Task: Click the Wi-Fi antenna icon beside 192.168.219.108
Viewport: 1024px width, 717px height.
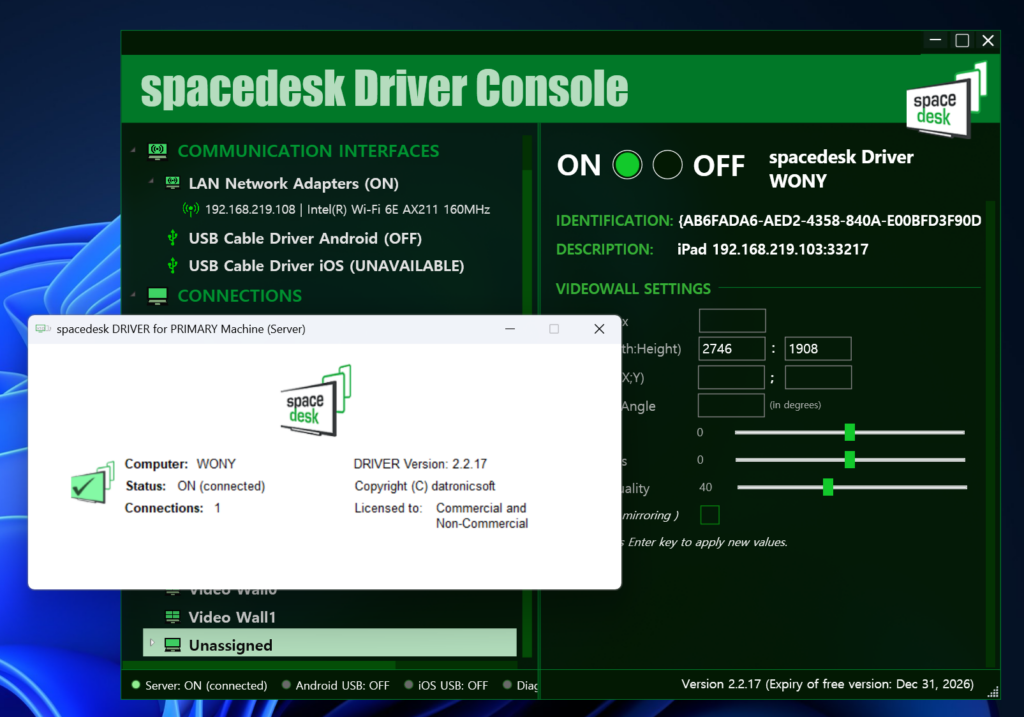Action: 190,210
